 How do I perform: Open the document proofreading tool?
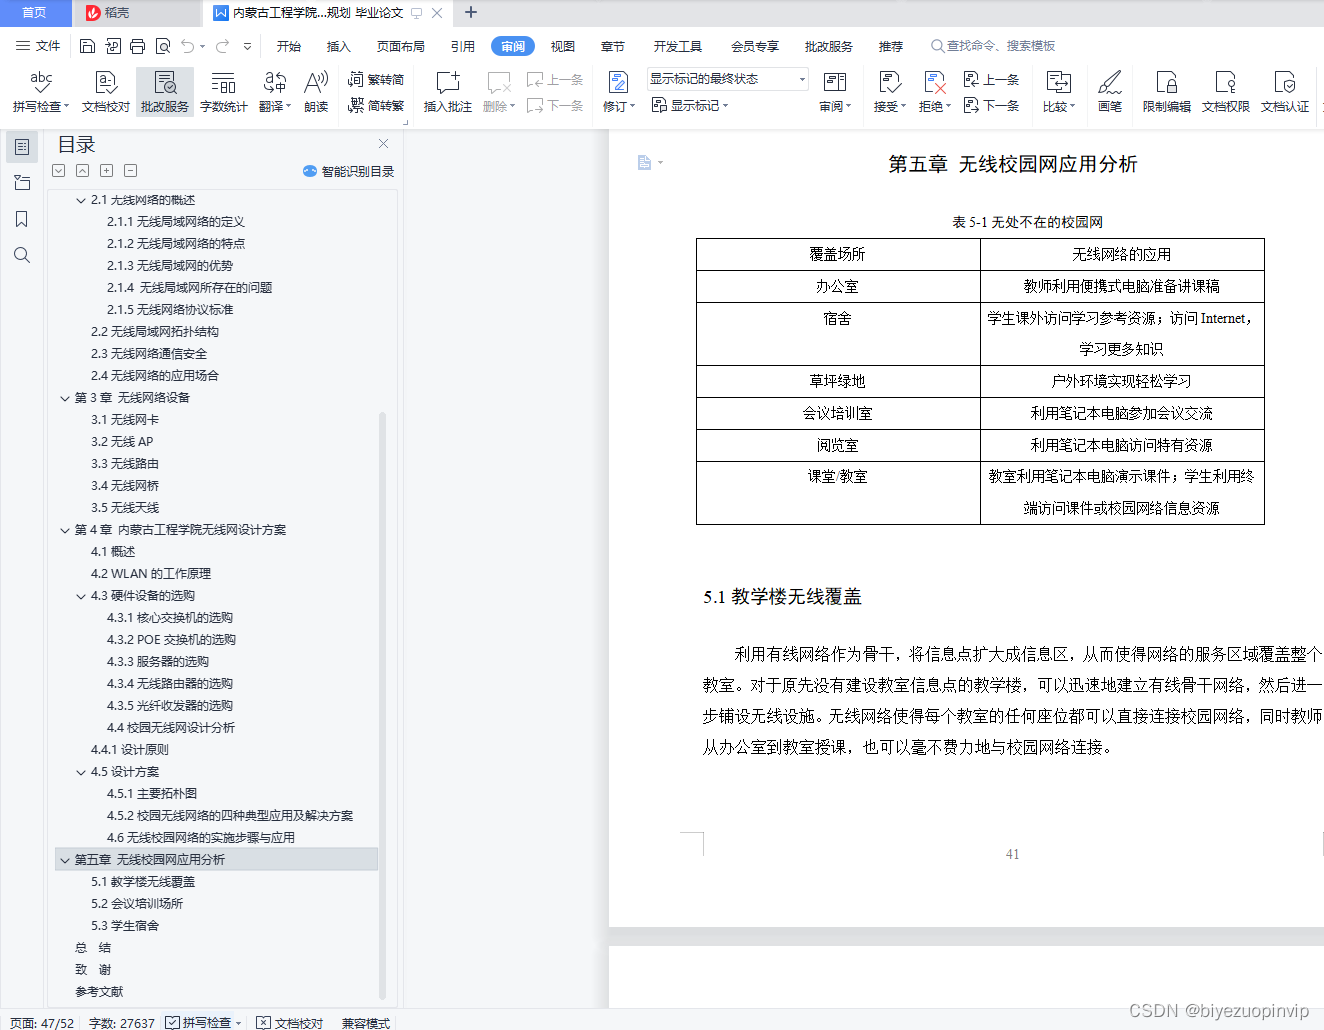[x=106, y=92]
